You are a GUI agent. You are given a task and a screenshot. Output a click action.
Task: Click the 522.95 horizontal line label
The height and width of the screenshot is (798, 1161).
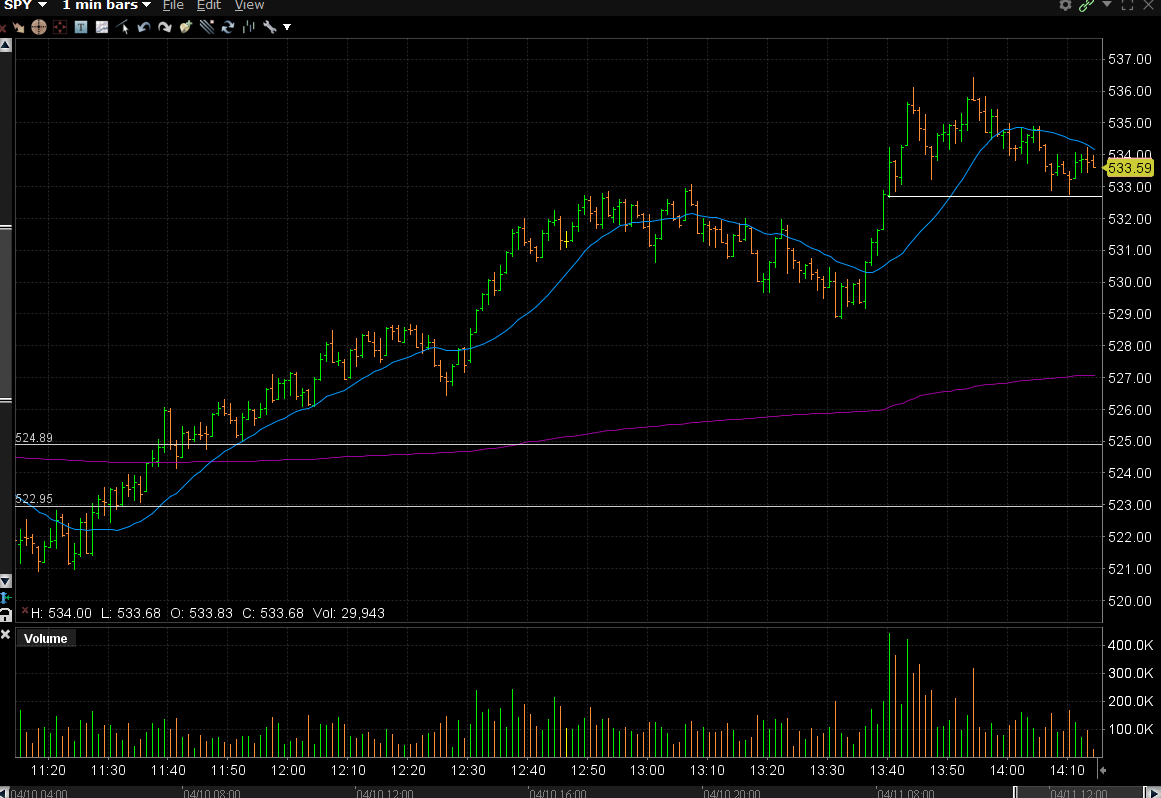pos(34,499)
